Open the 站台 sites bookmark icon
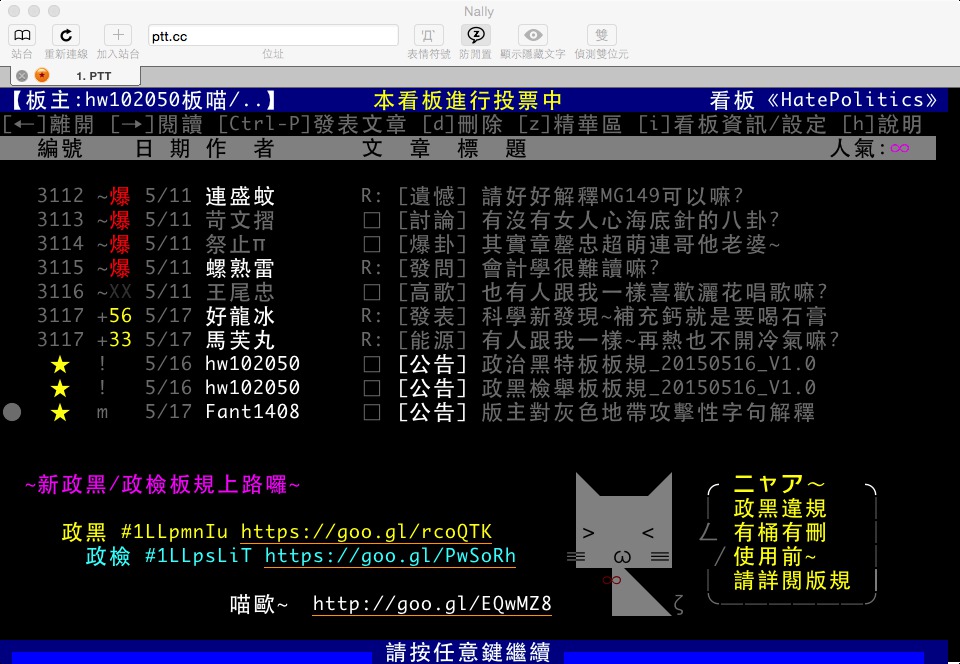This screenshot has height=664, width=960. [x=22, y=35]
